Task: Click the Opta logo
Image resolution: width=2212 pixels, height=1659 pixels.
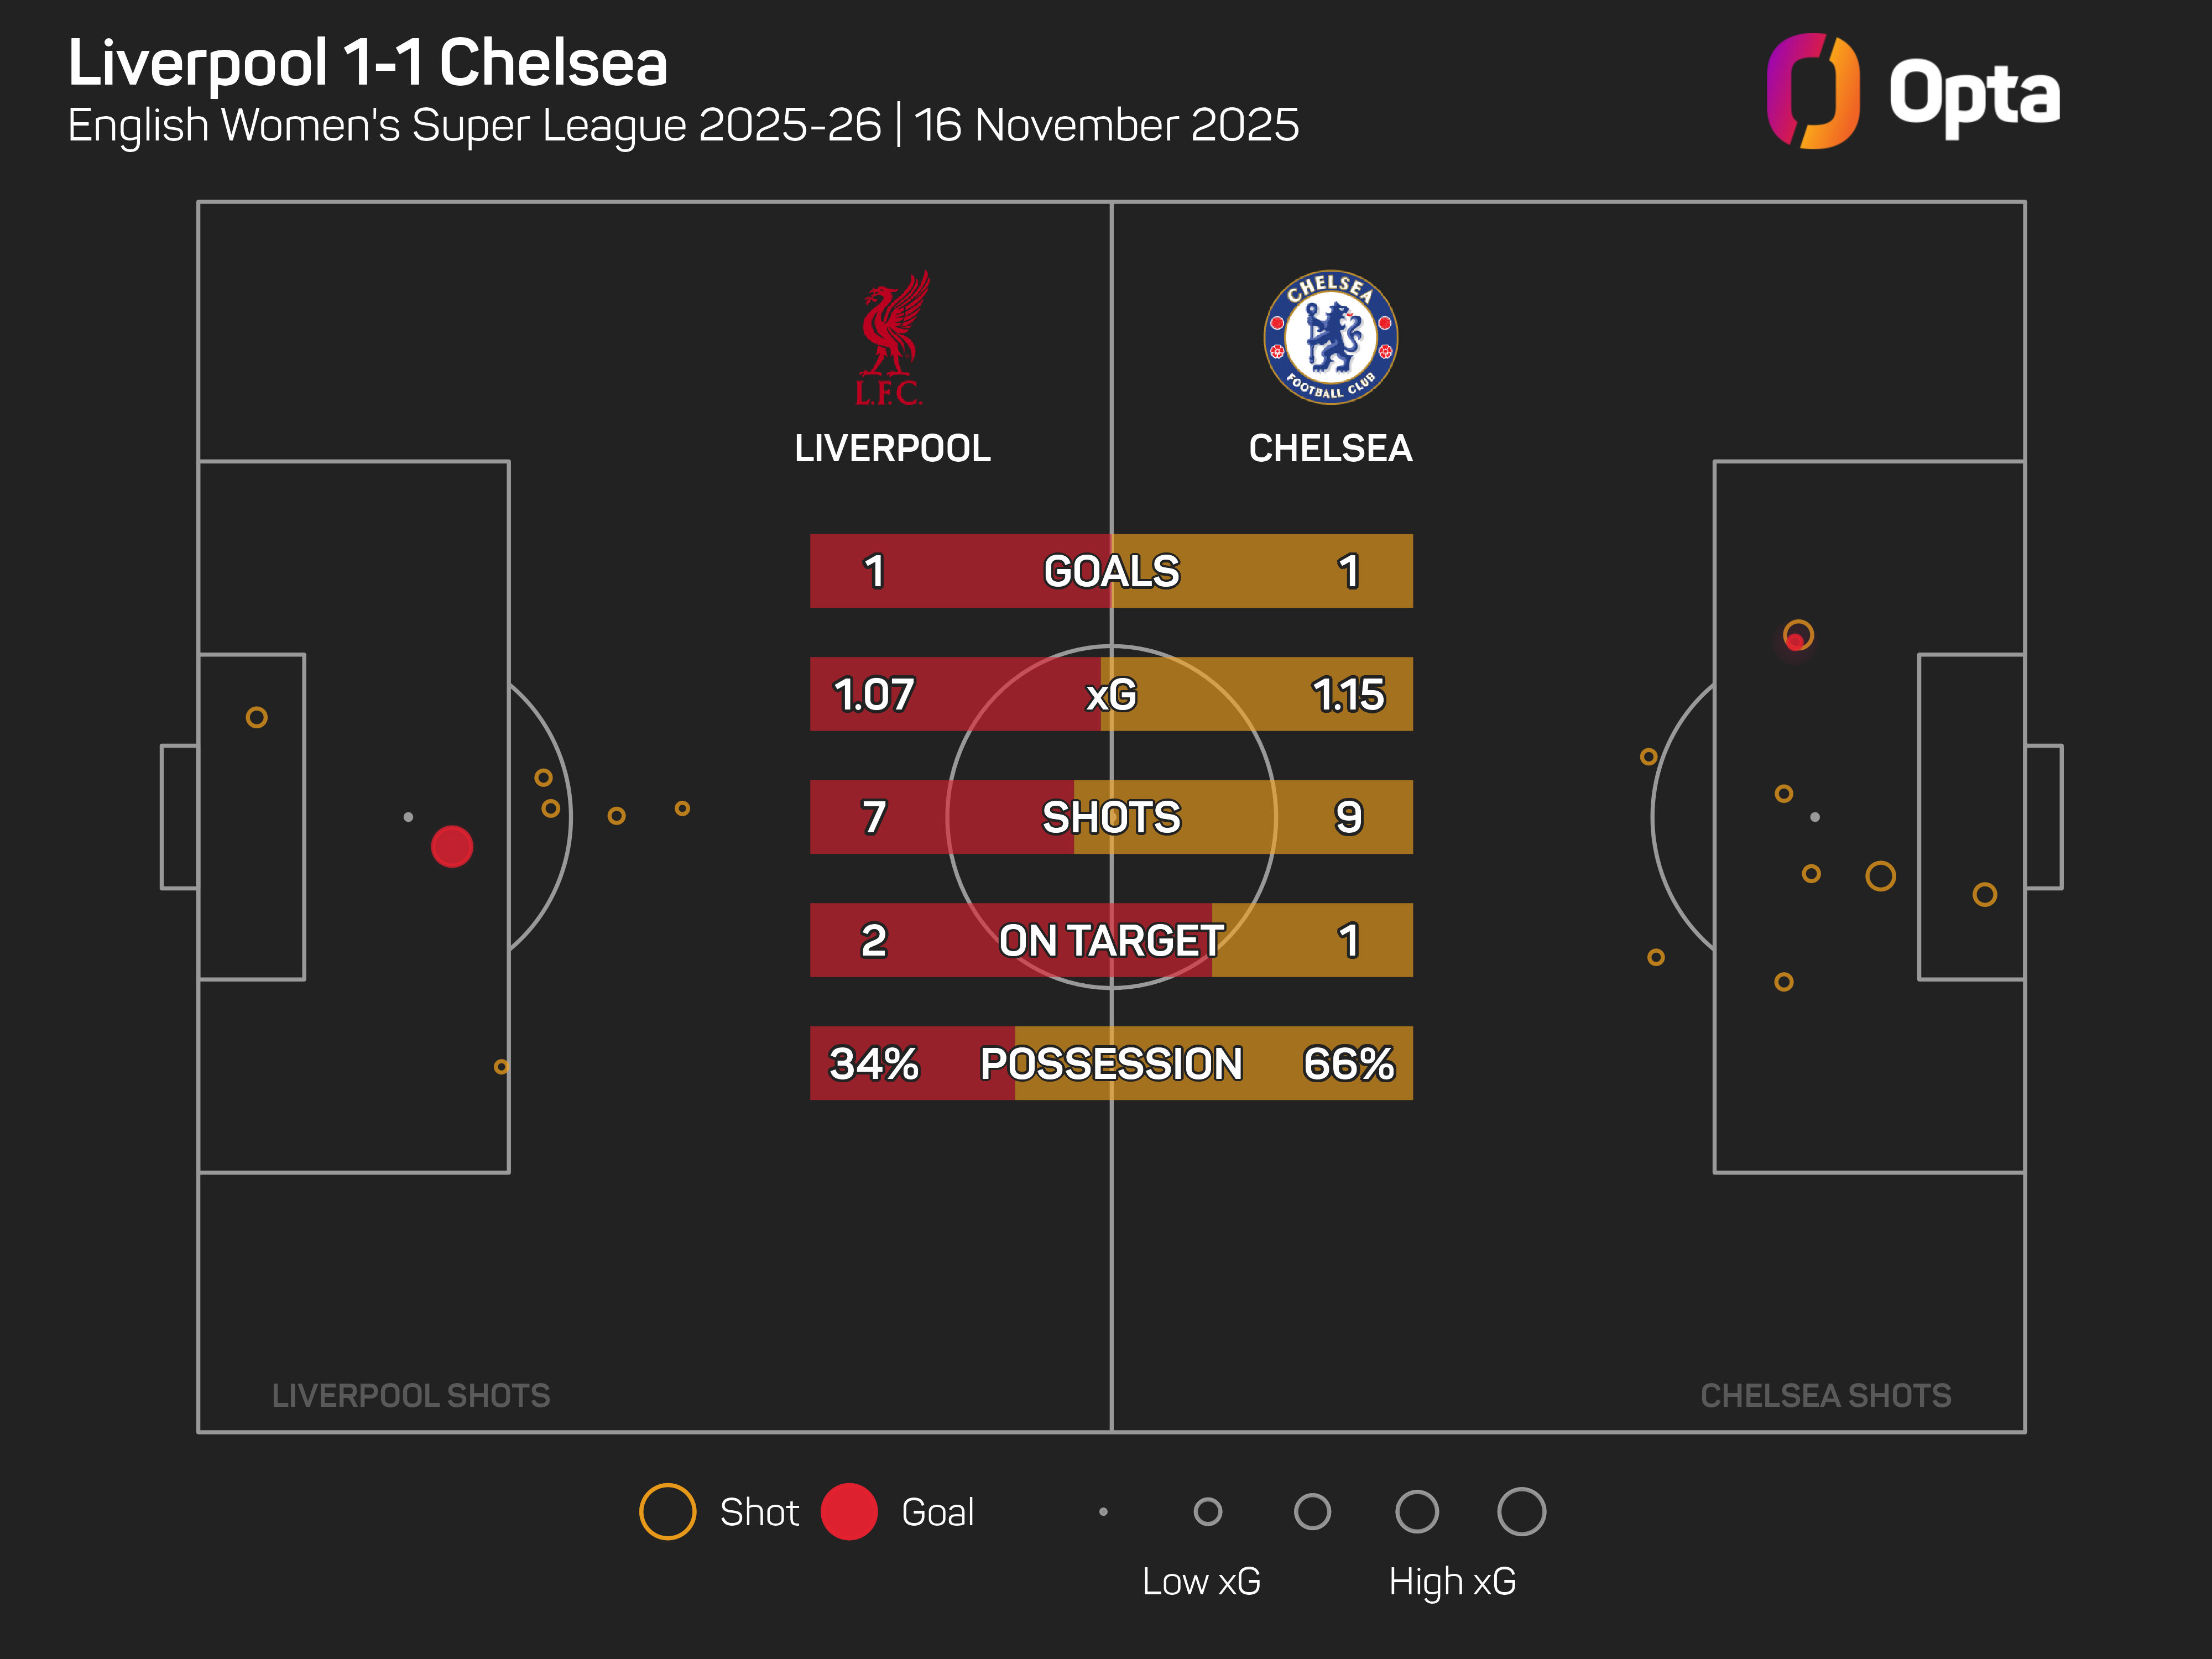Action: [1912, 92]
